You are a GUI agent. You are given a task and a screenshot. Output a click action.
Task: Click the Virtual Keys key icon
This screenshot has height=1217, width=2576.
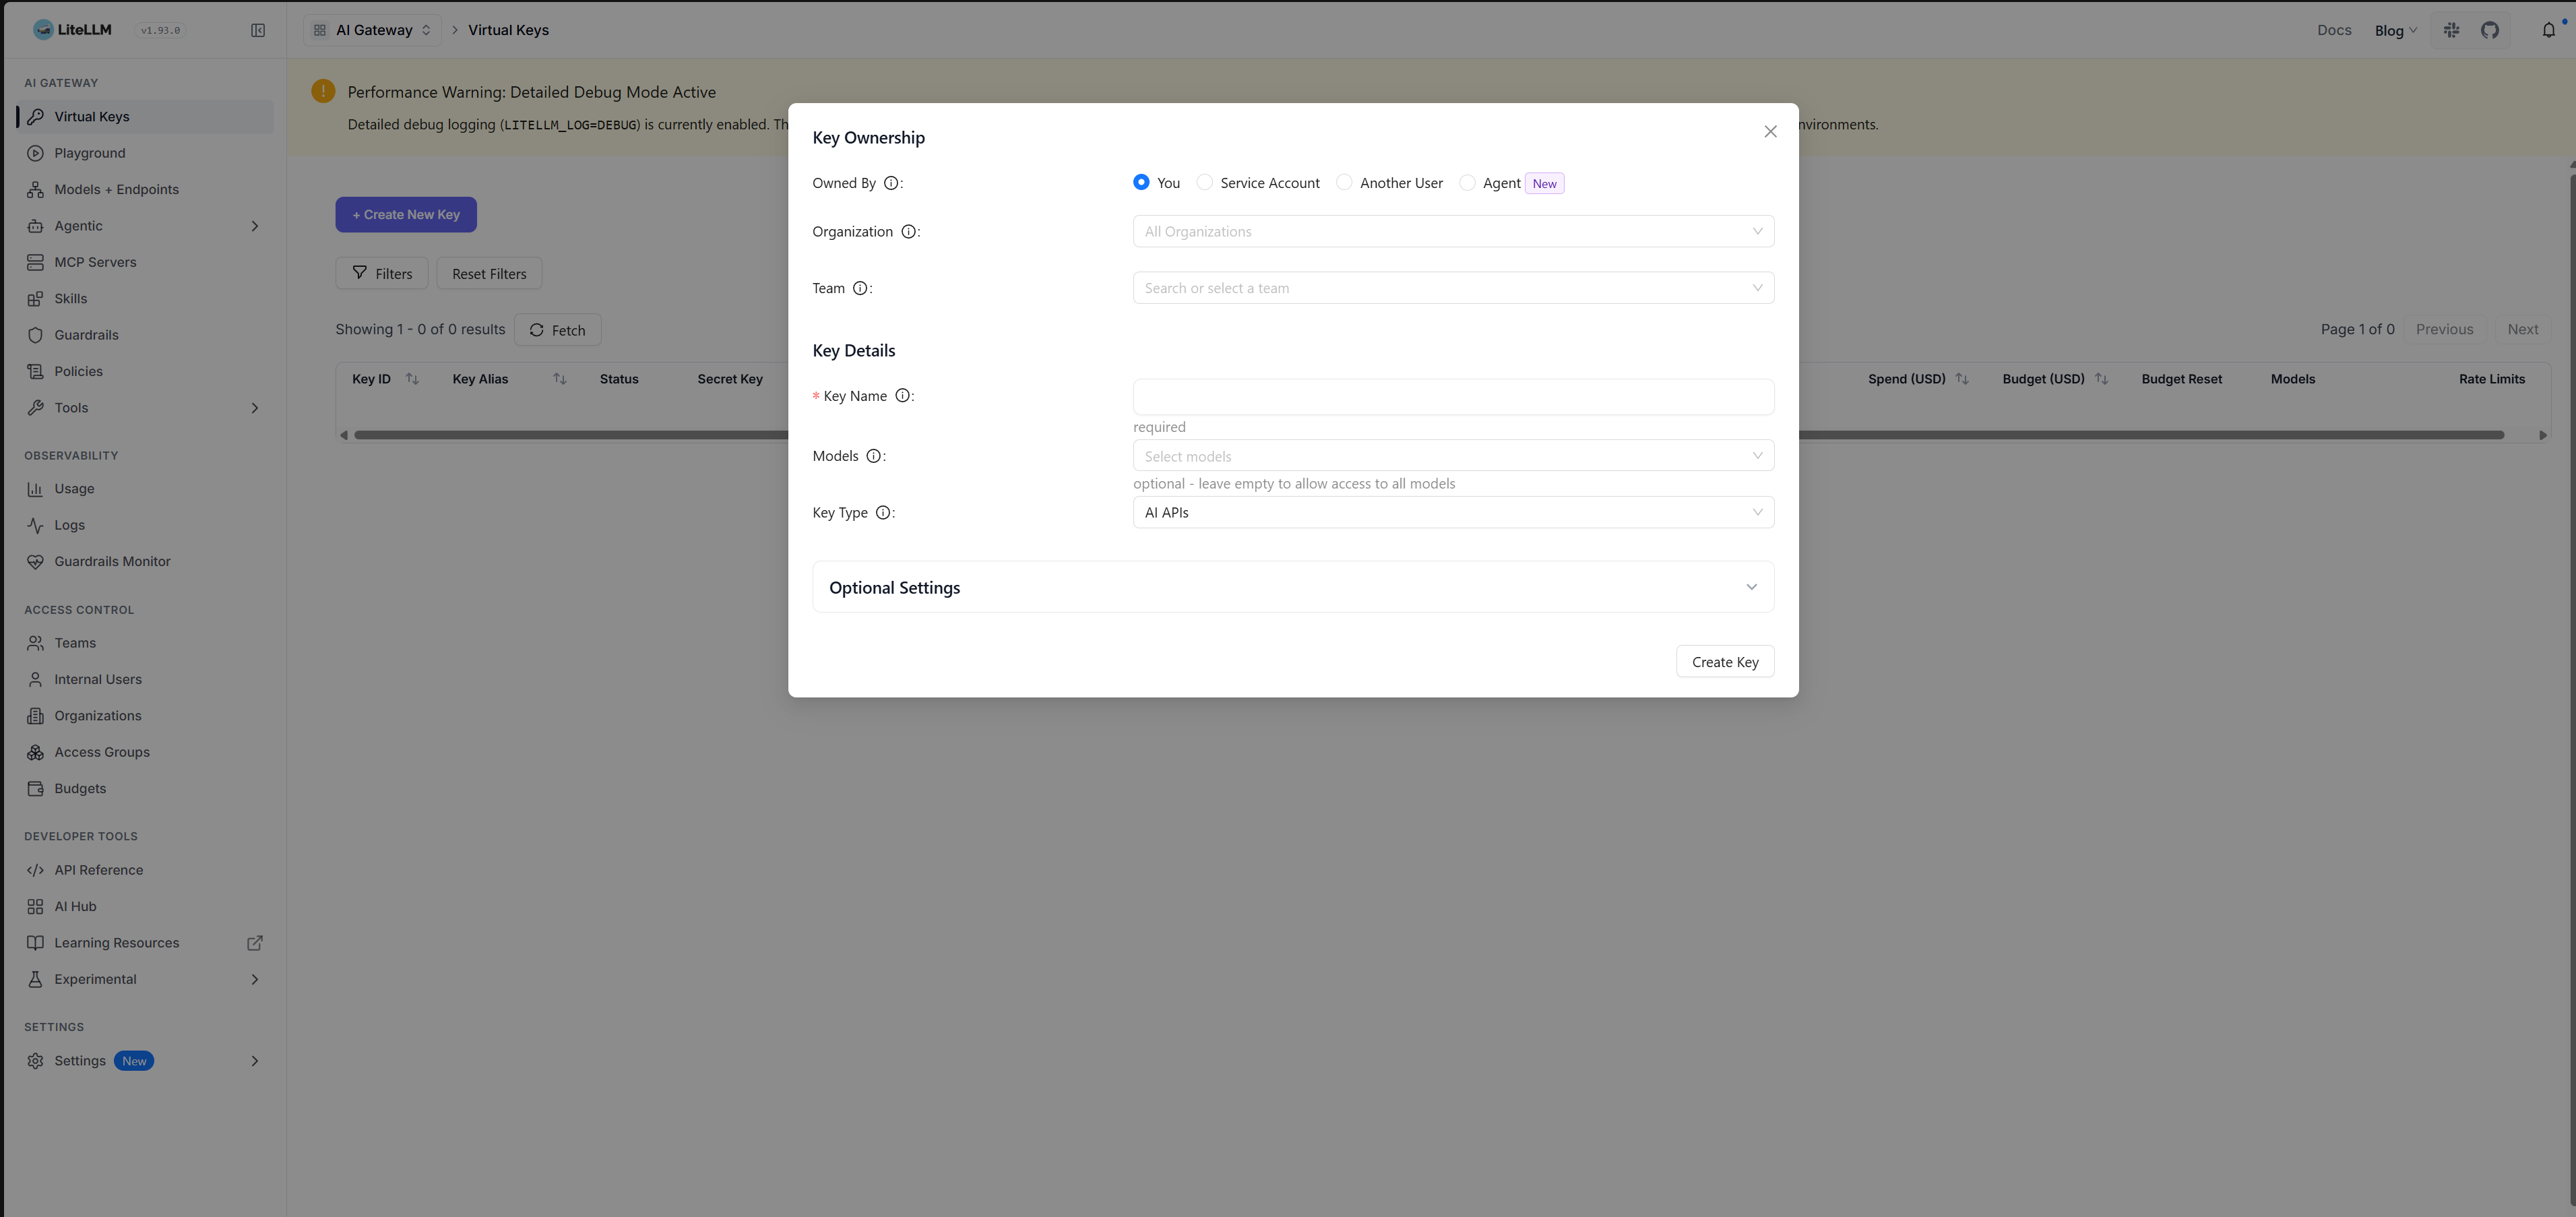(x=35, y=117)
